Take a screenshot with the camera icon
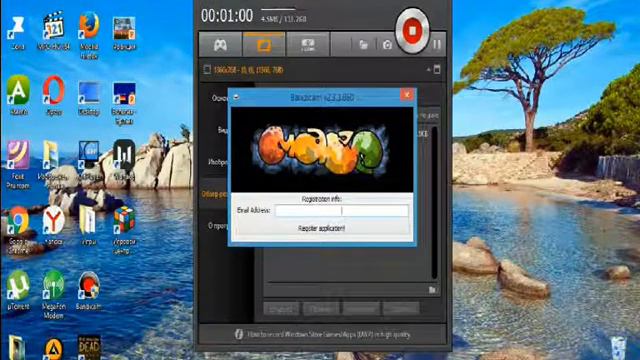The image size is (640, 360). pyautogui.click(x=387, y=44)
